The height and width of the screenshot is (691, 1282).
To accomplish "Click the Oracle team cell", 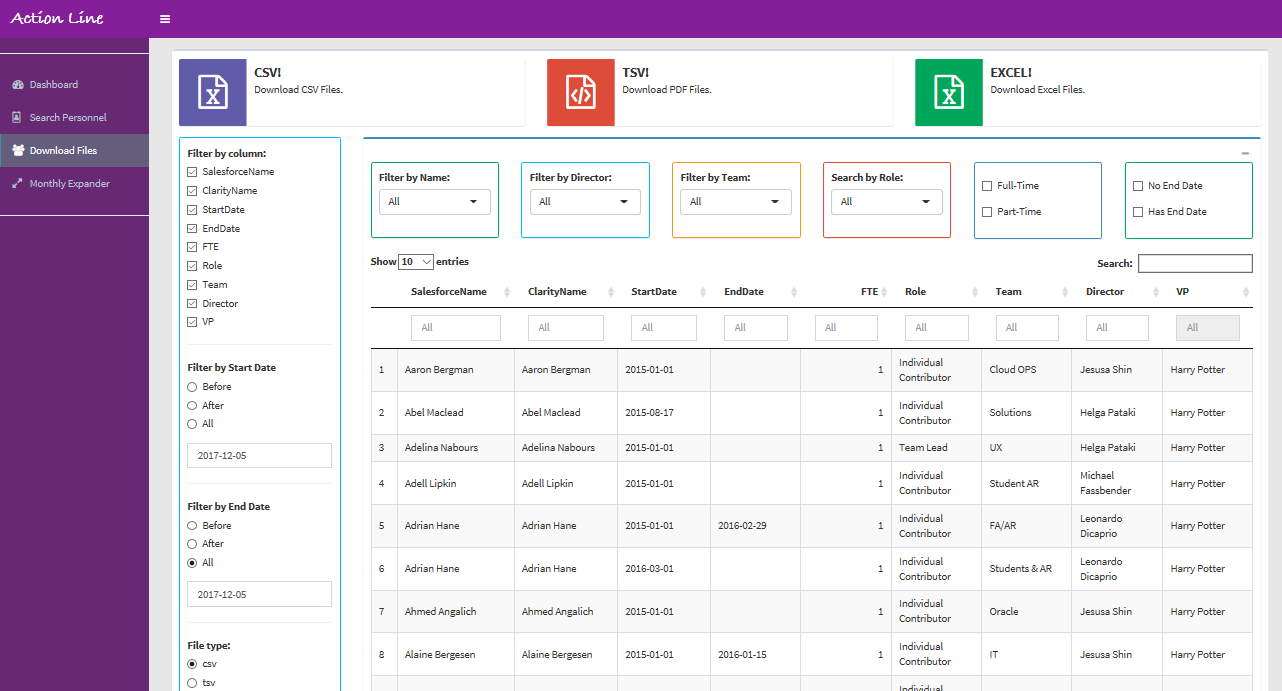I will click(1027, 612).
